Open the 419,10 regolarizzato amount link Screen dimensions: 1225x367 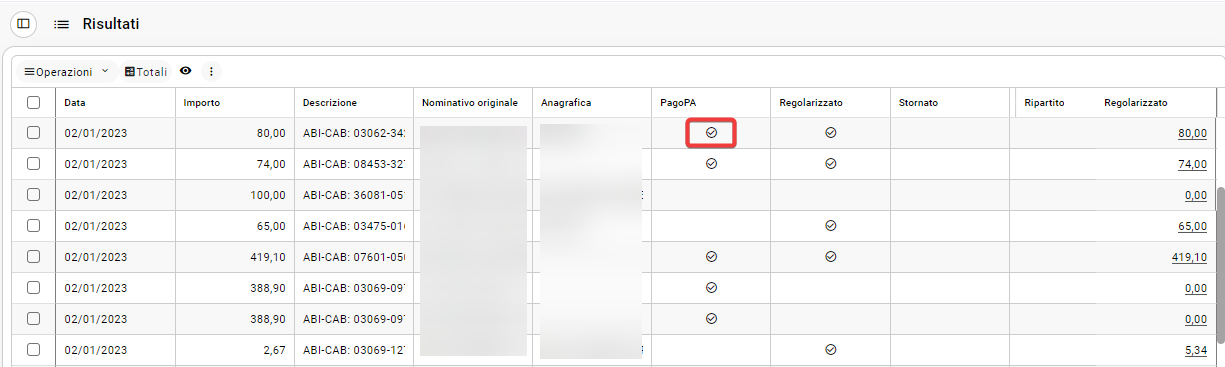pyautogui.click(x=1189, y=257)
